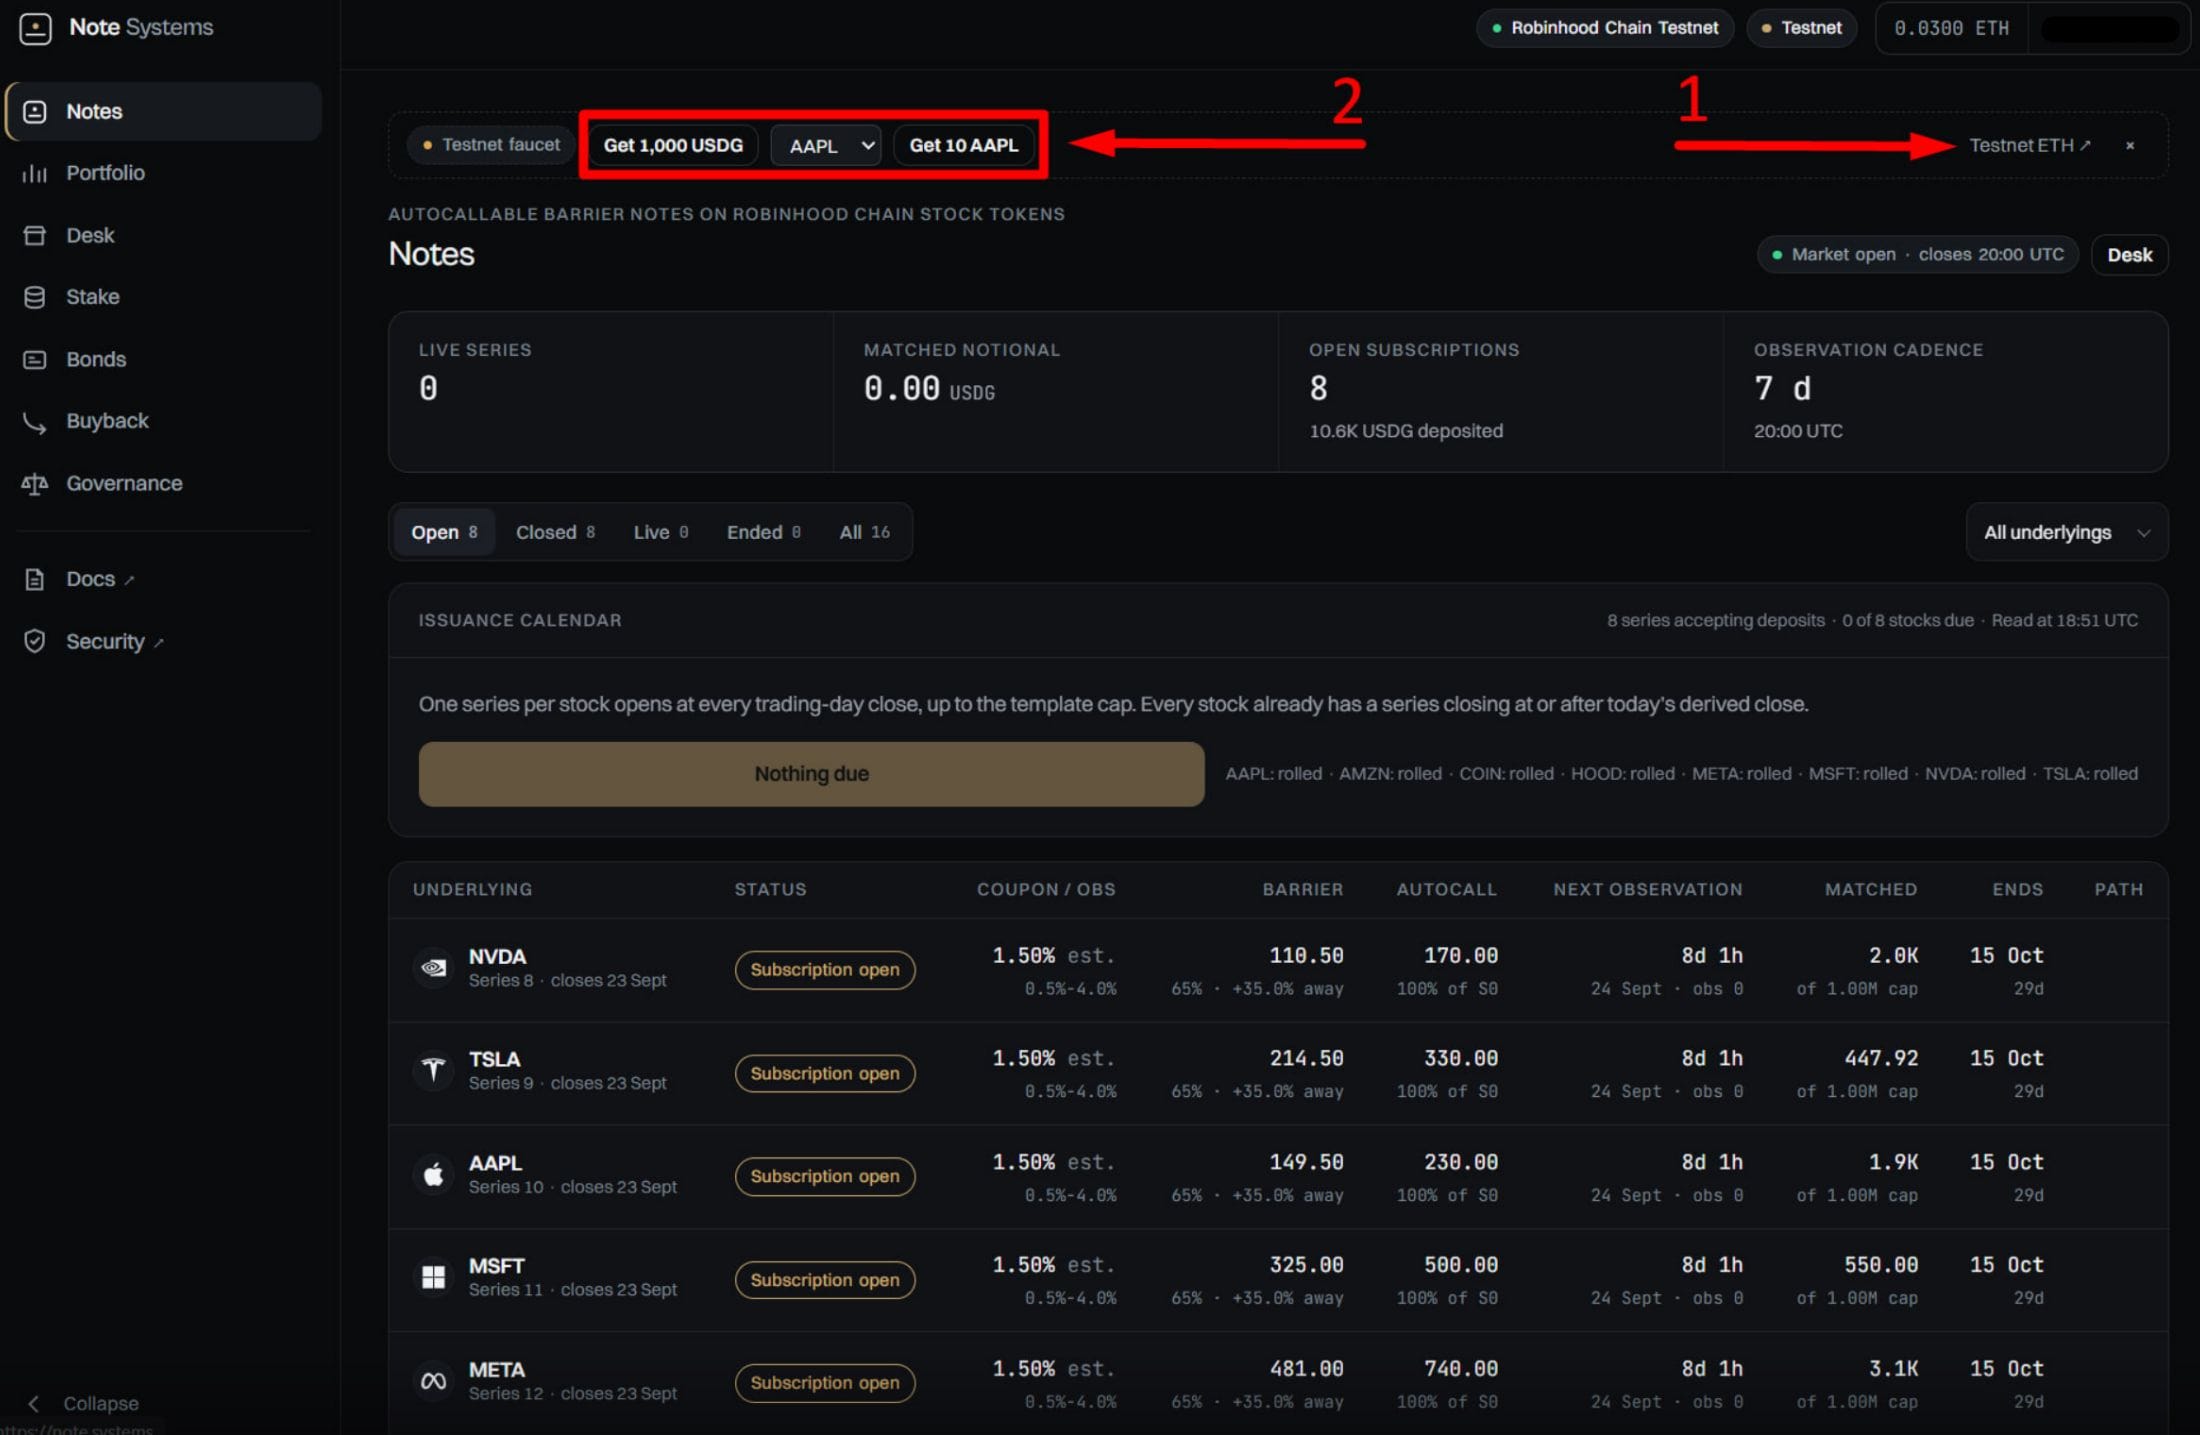This screenshot has width=2200, height=1435.
Task: Click the "10.6K USDG deposited" text
Action: tap(1406, 431)
